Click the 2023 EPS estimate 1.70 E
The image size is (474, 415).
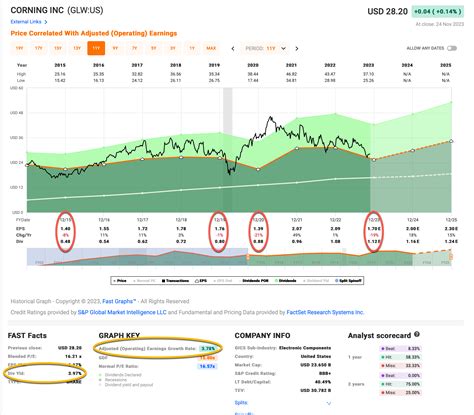click(x=373, y=229)
